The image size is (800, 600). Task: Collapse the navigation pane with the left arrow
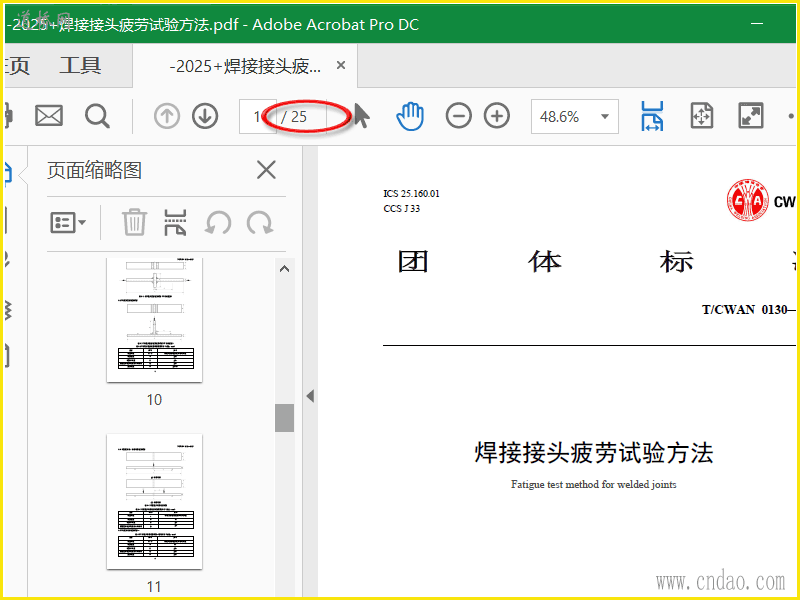coord(310,396)
